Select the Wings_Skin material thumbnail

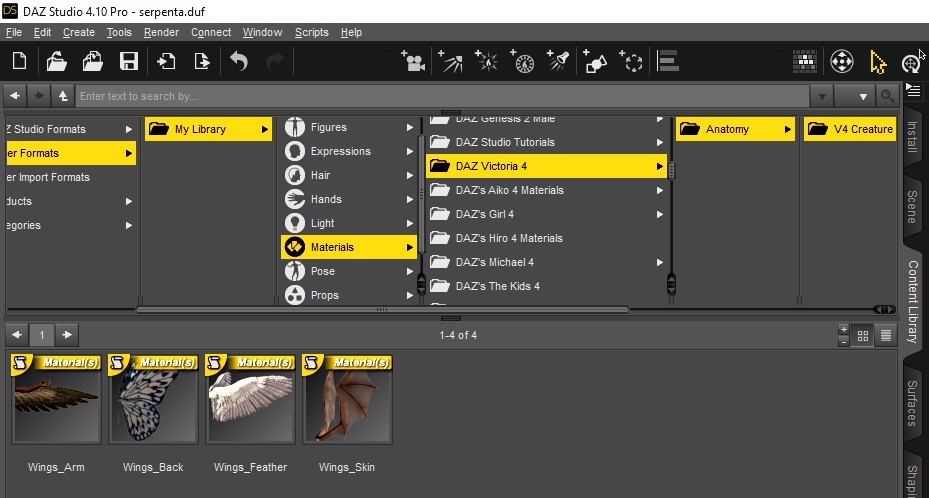tap(347, 399)
